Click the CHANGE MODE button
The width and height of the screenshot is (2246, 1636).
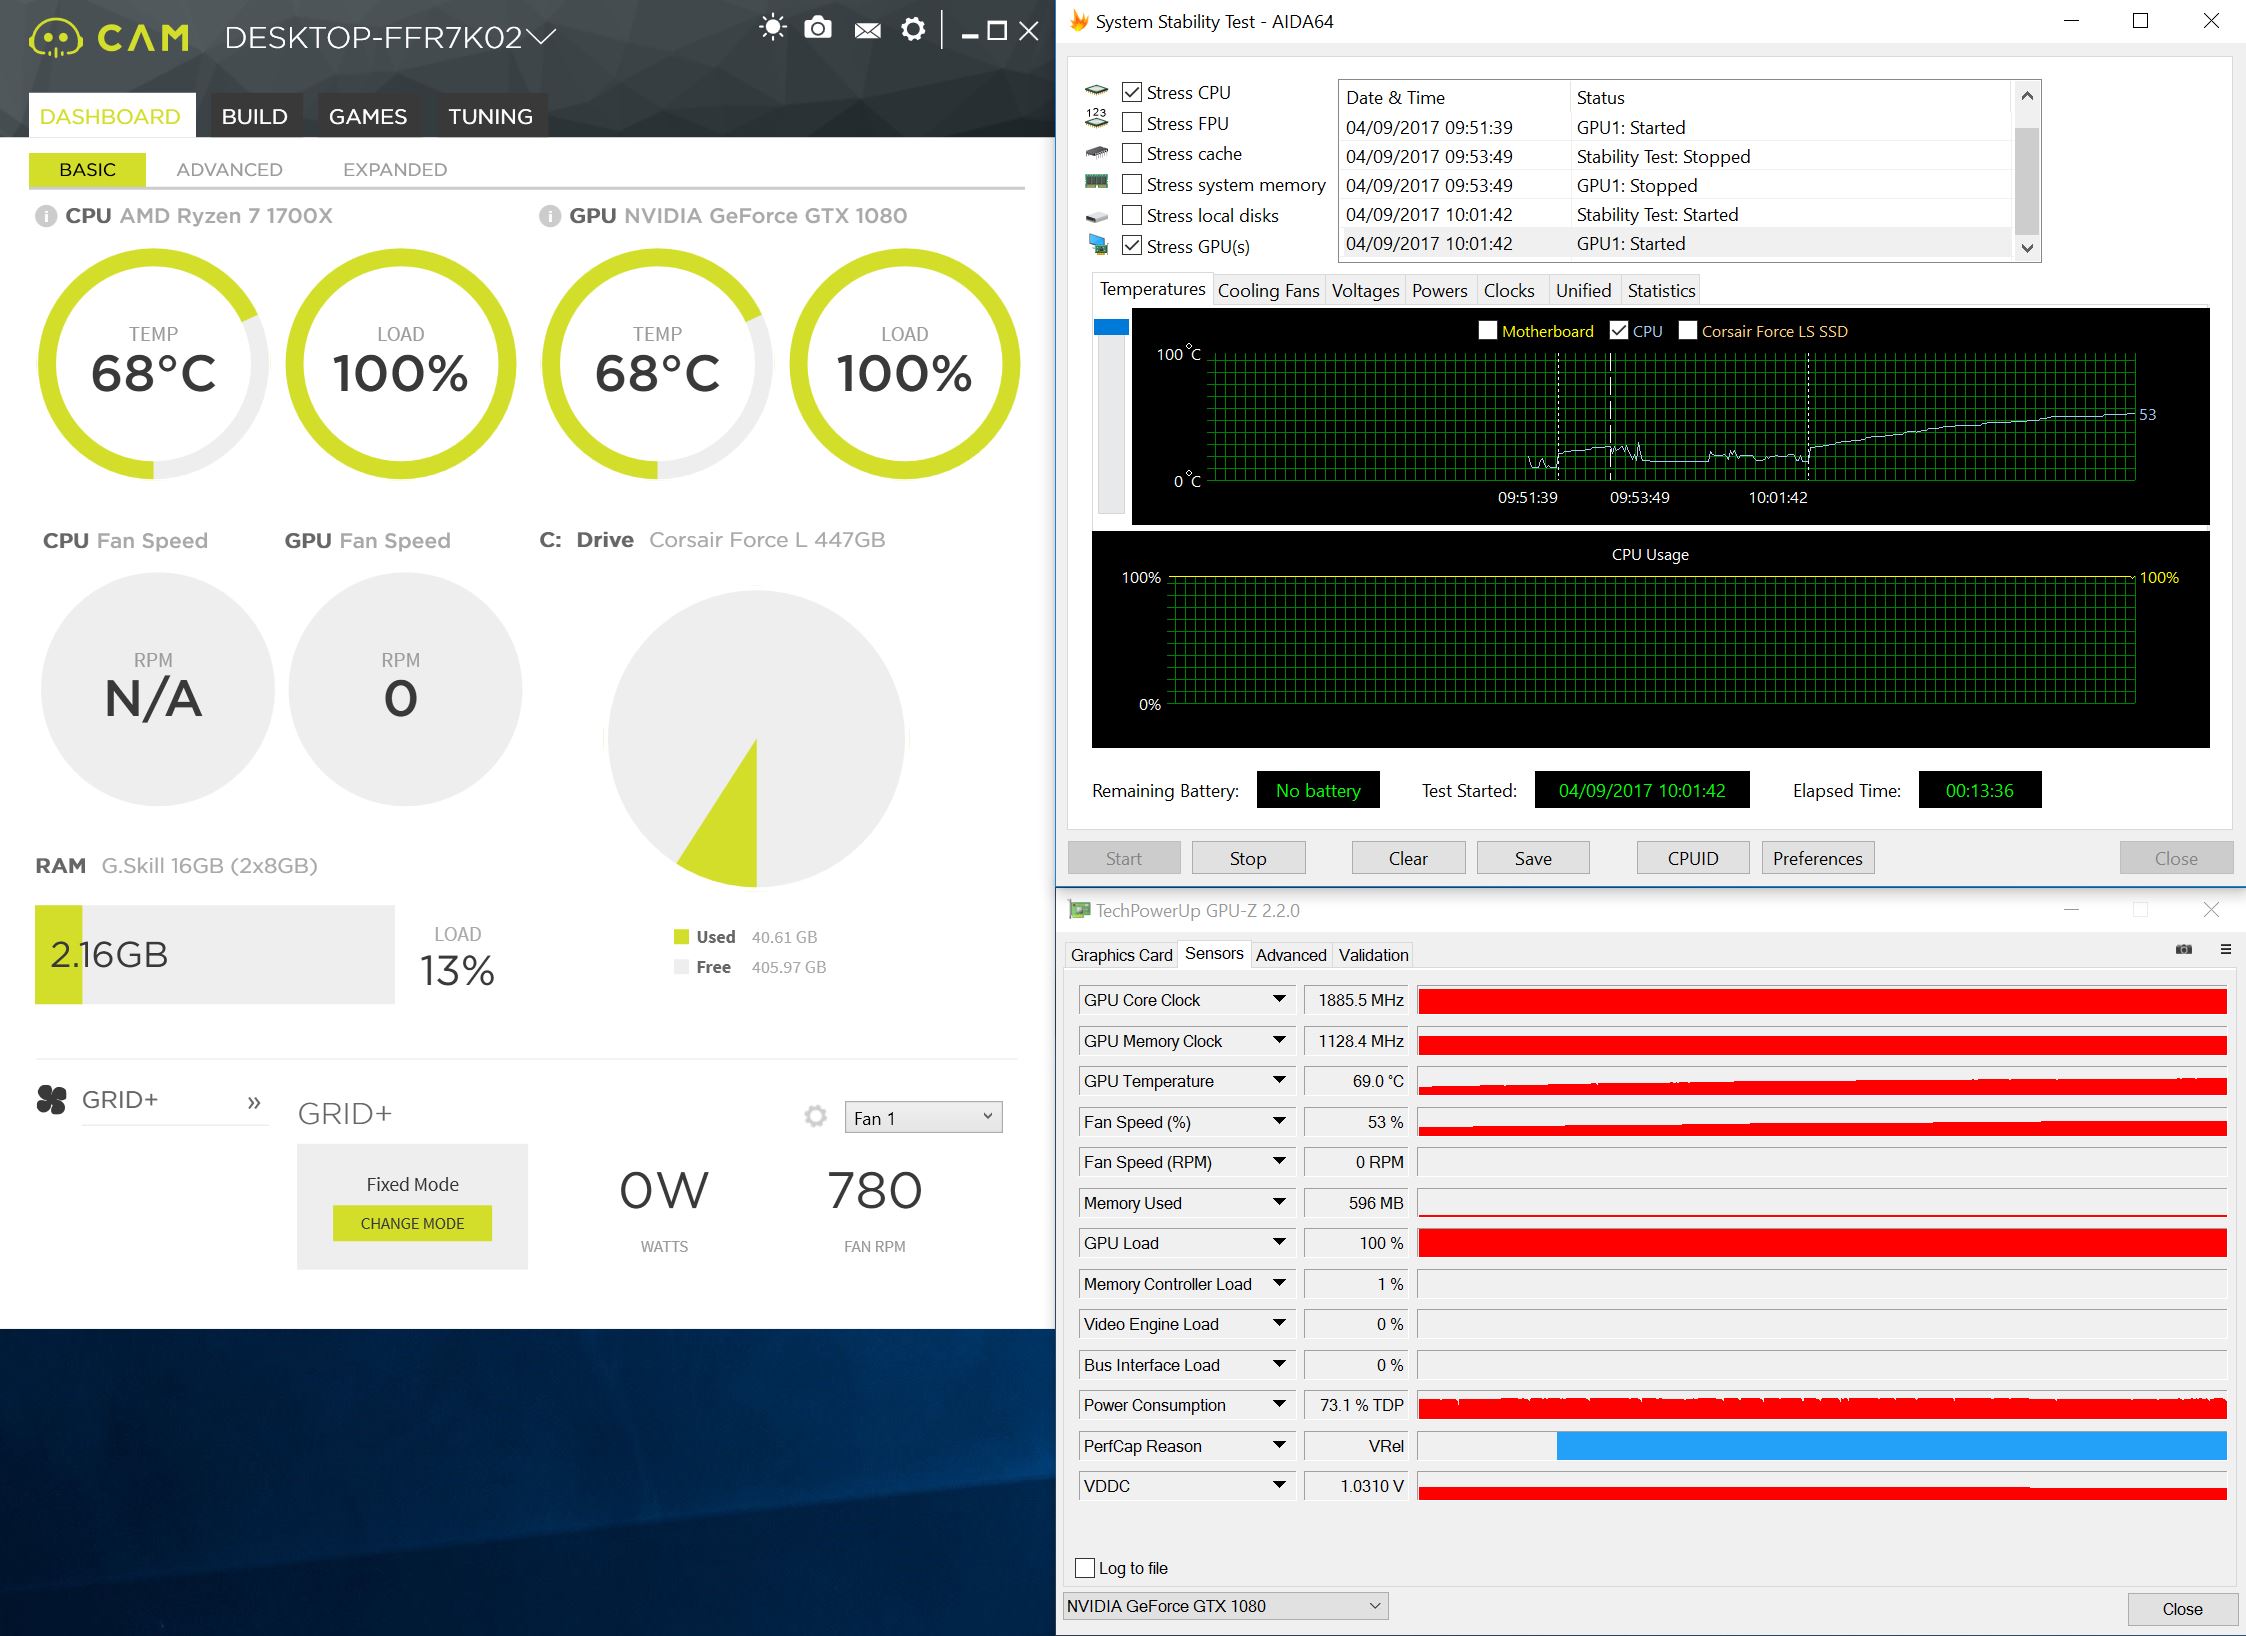point(412,1223)
